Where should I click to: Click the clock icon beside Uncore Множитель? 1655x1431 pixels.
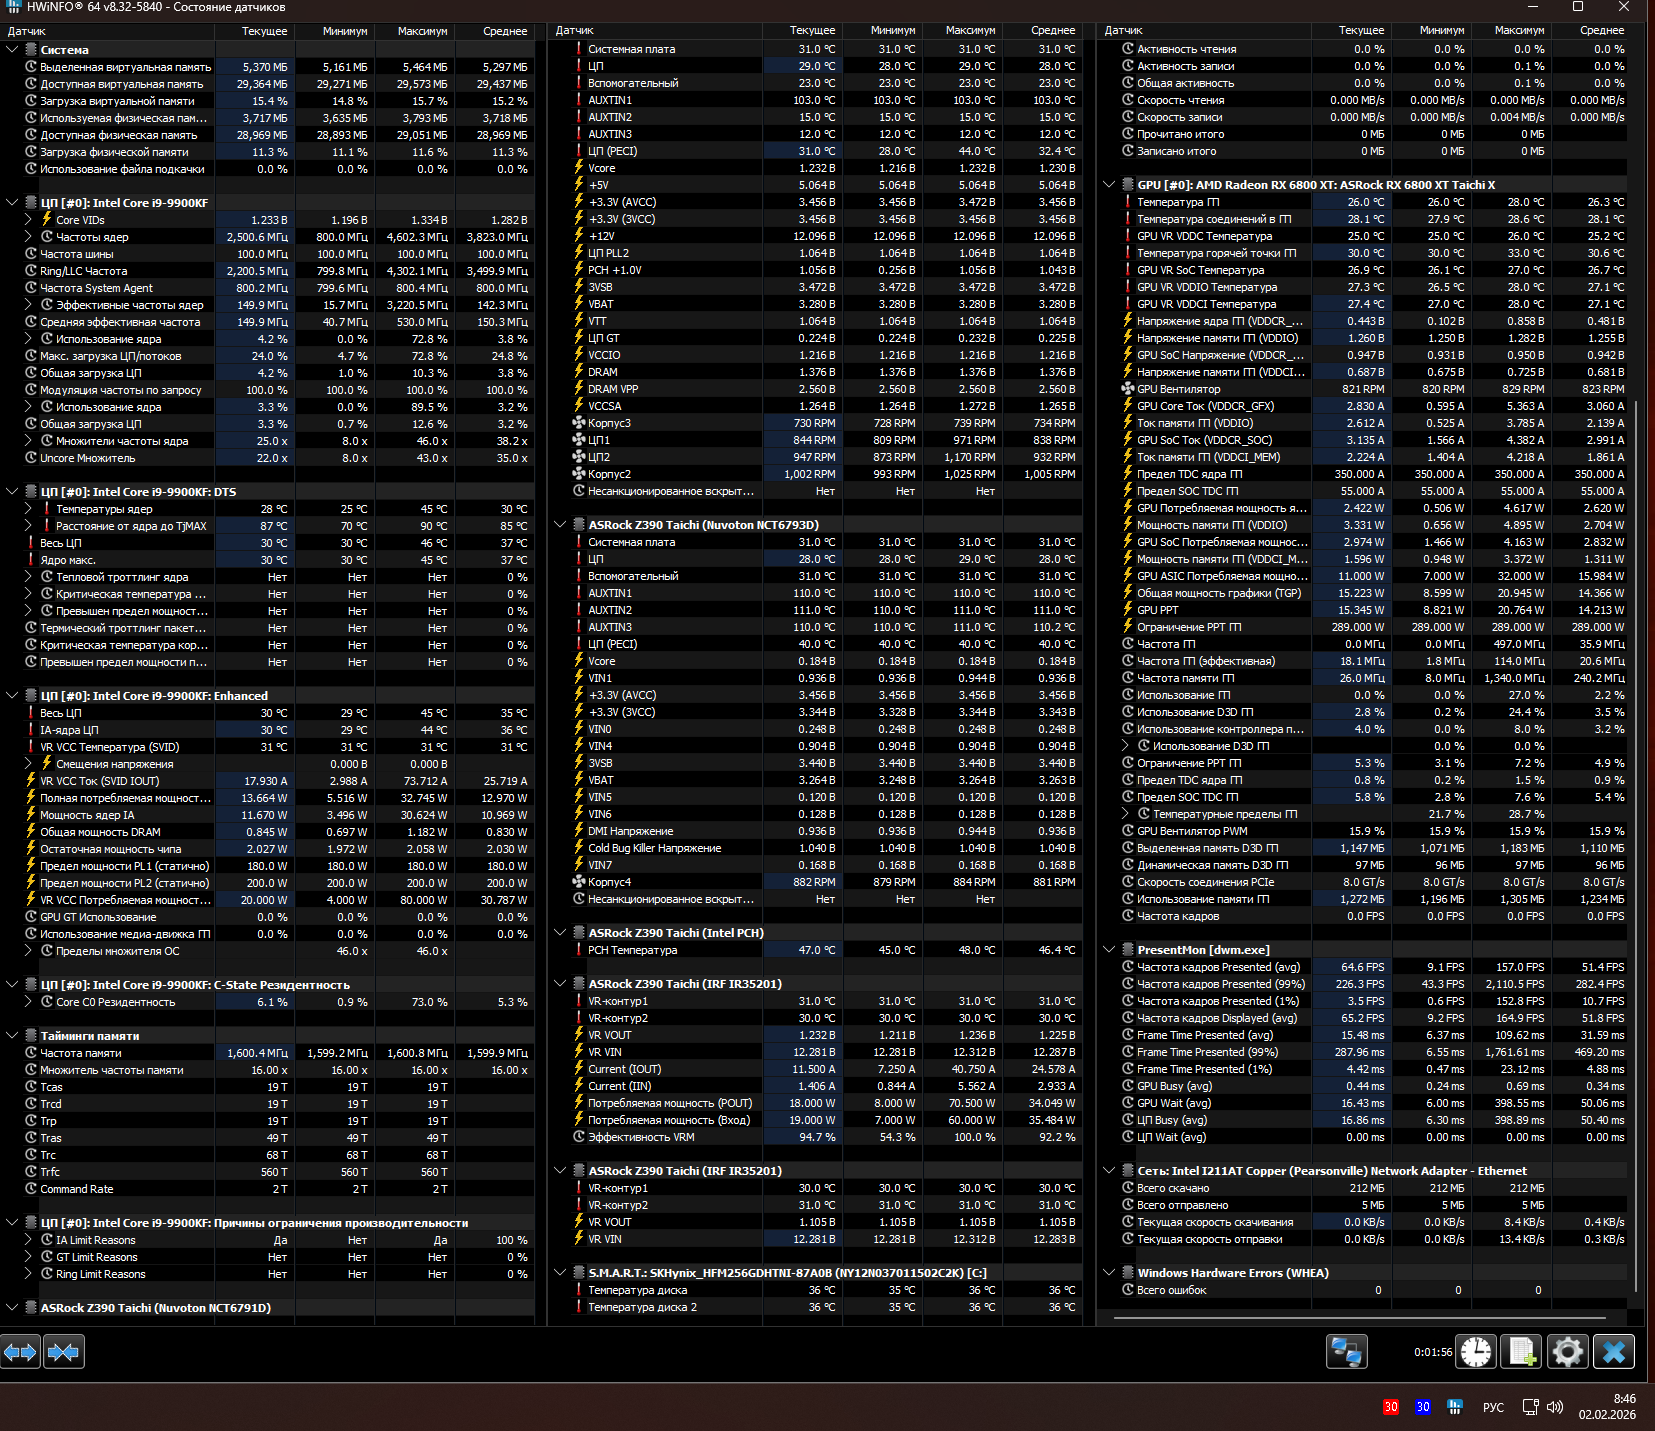coord(31,458)
